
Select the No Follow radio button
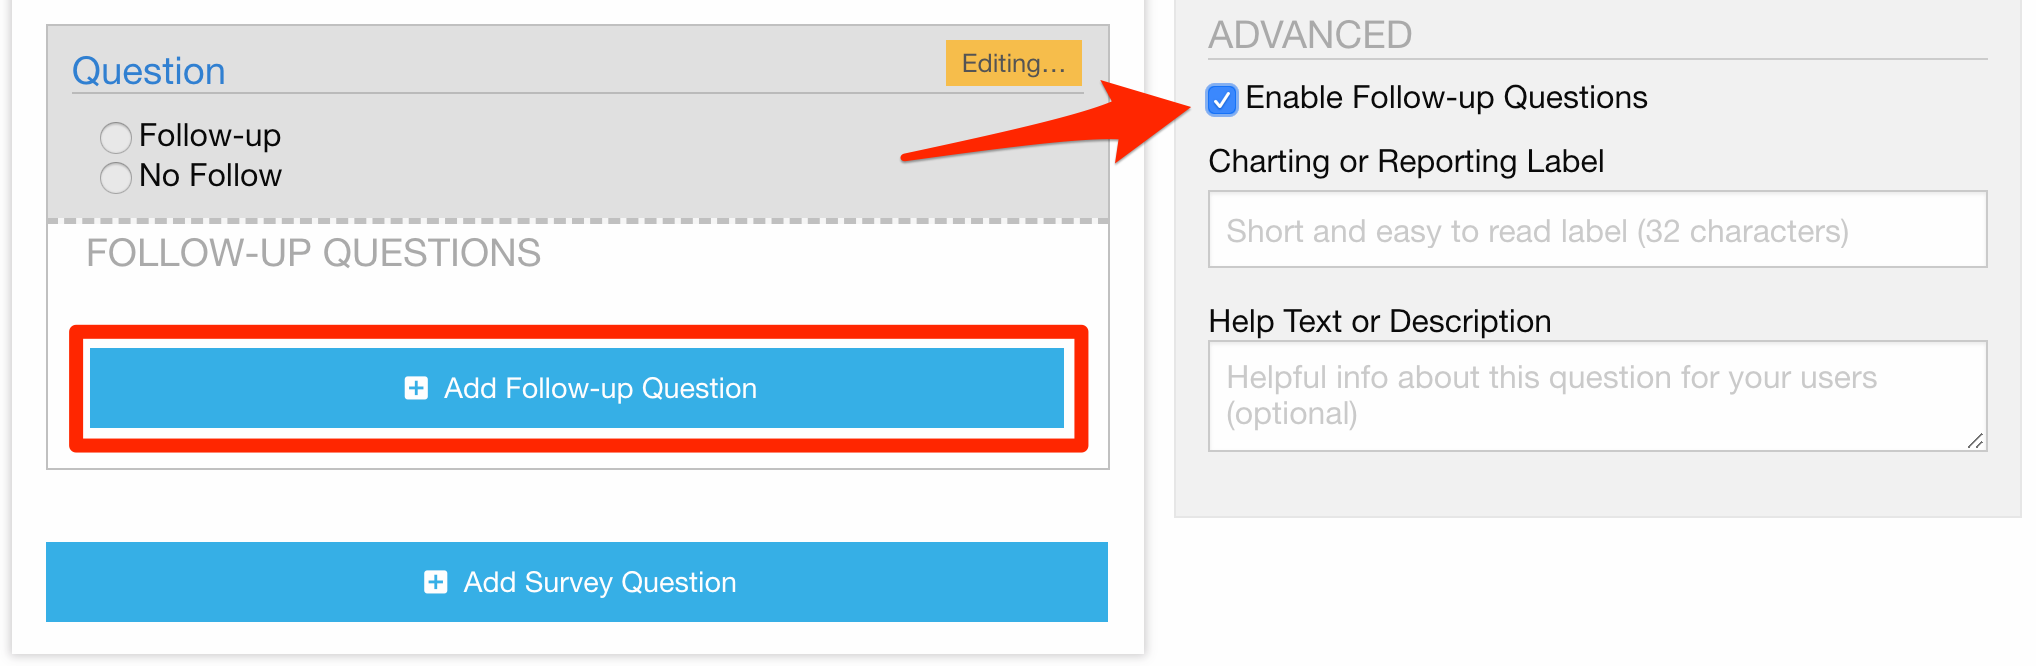(x=116, y=177)
